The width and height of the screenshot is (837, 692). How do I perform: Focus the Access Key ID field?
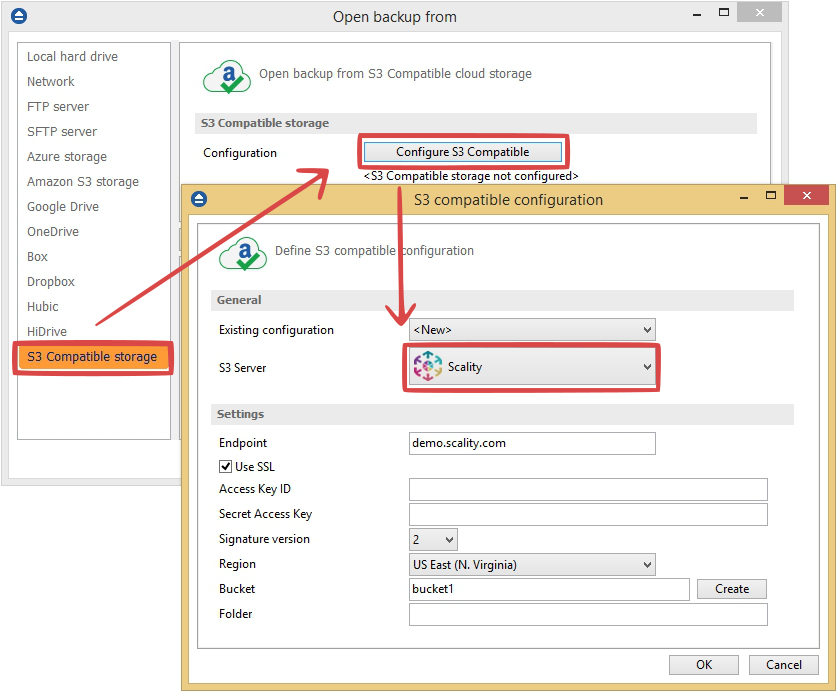pyautogui.click(x=588, y=490)
